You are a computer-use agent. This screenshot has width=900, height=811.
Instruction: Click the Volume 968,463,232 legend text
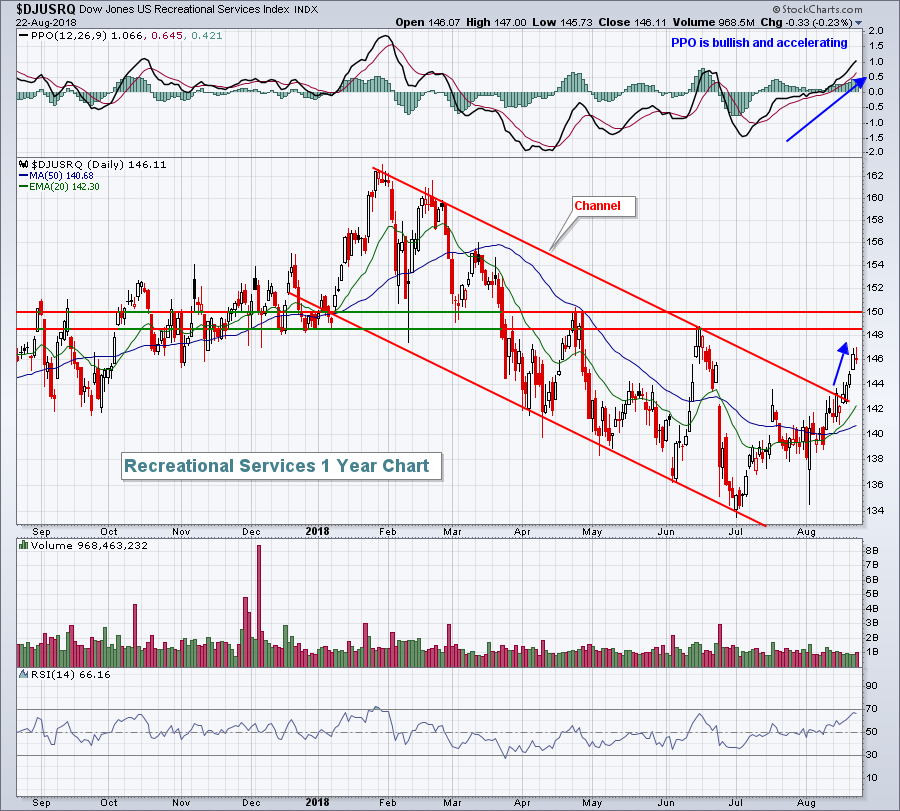click(90, 545)
